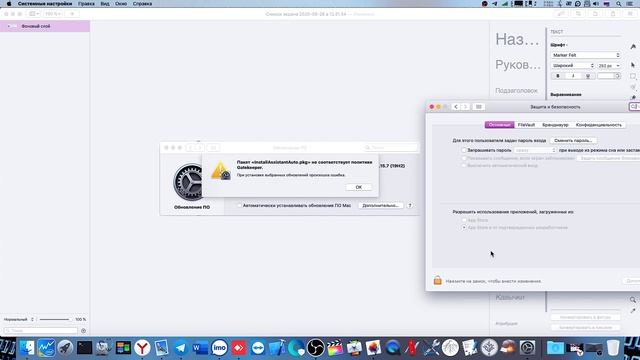
Task: Open Launchpad rocket icon in dock
Action: pyautogui.click(x=65, y=348)
